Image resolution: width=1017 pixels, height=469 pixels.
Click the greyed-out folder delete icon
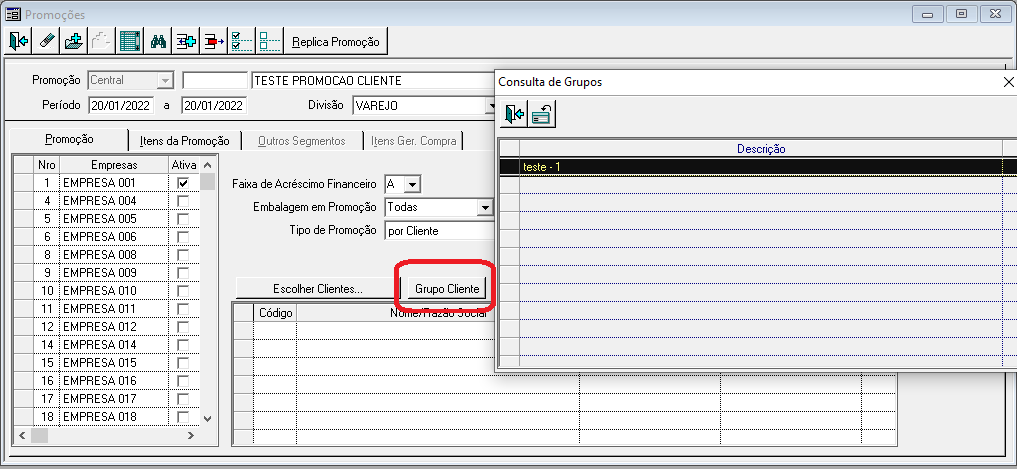click(x=102, y=42)
